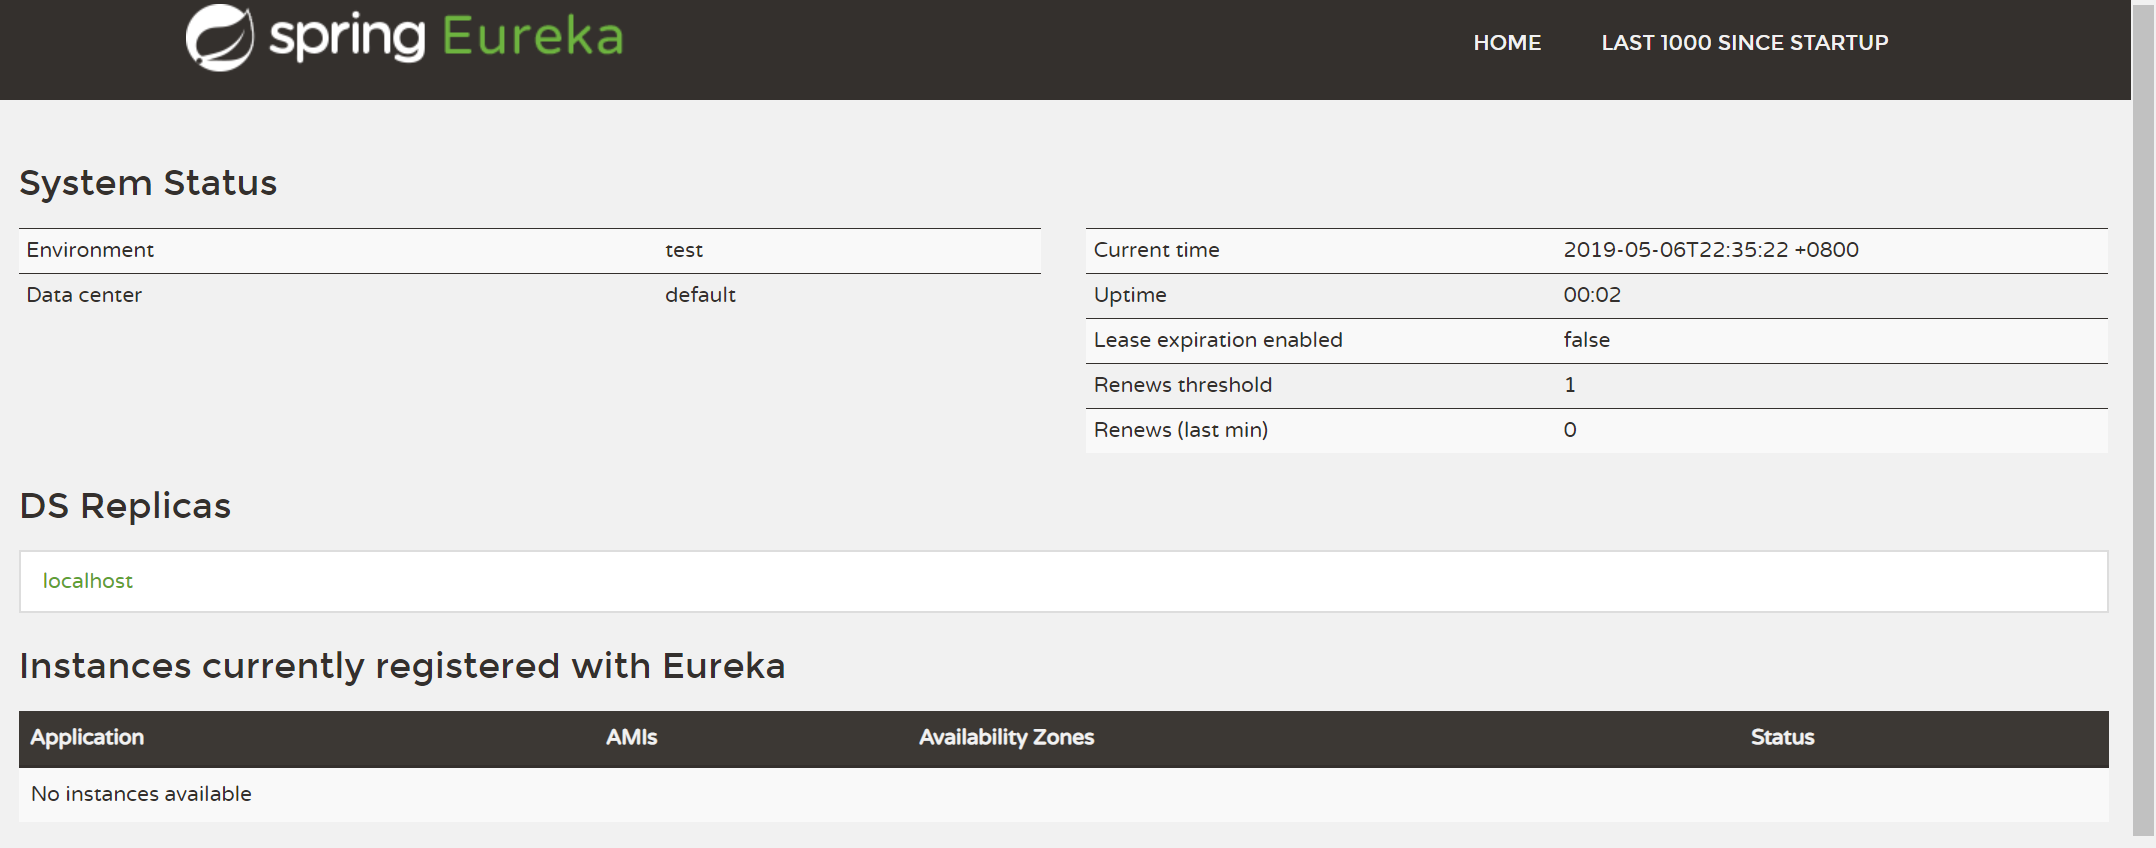Select the environment value 'test'
Image resolution: width=2156 pixels, height=848 pixels.
click(x=684, y=250)
